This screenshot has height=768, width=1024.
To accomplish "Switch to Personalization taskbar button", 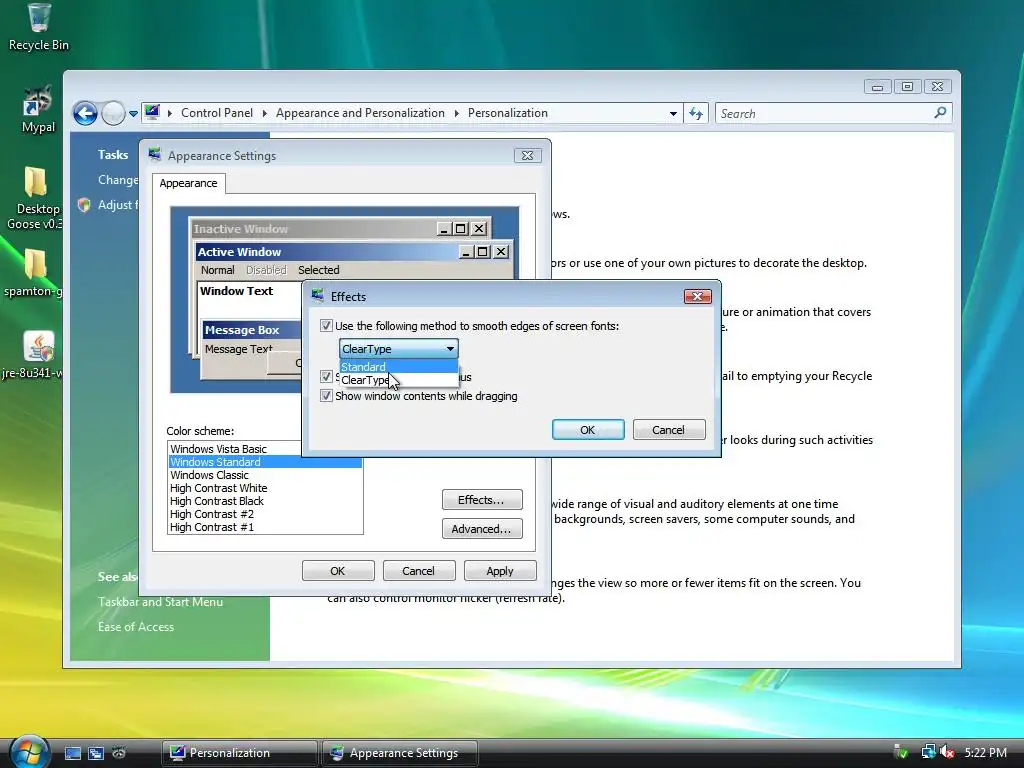I will point(239,753).
